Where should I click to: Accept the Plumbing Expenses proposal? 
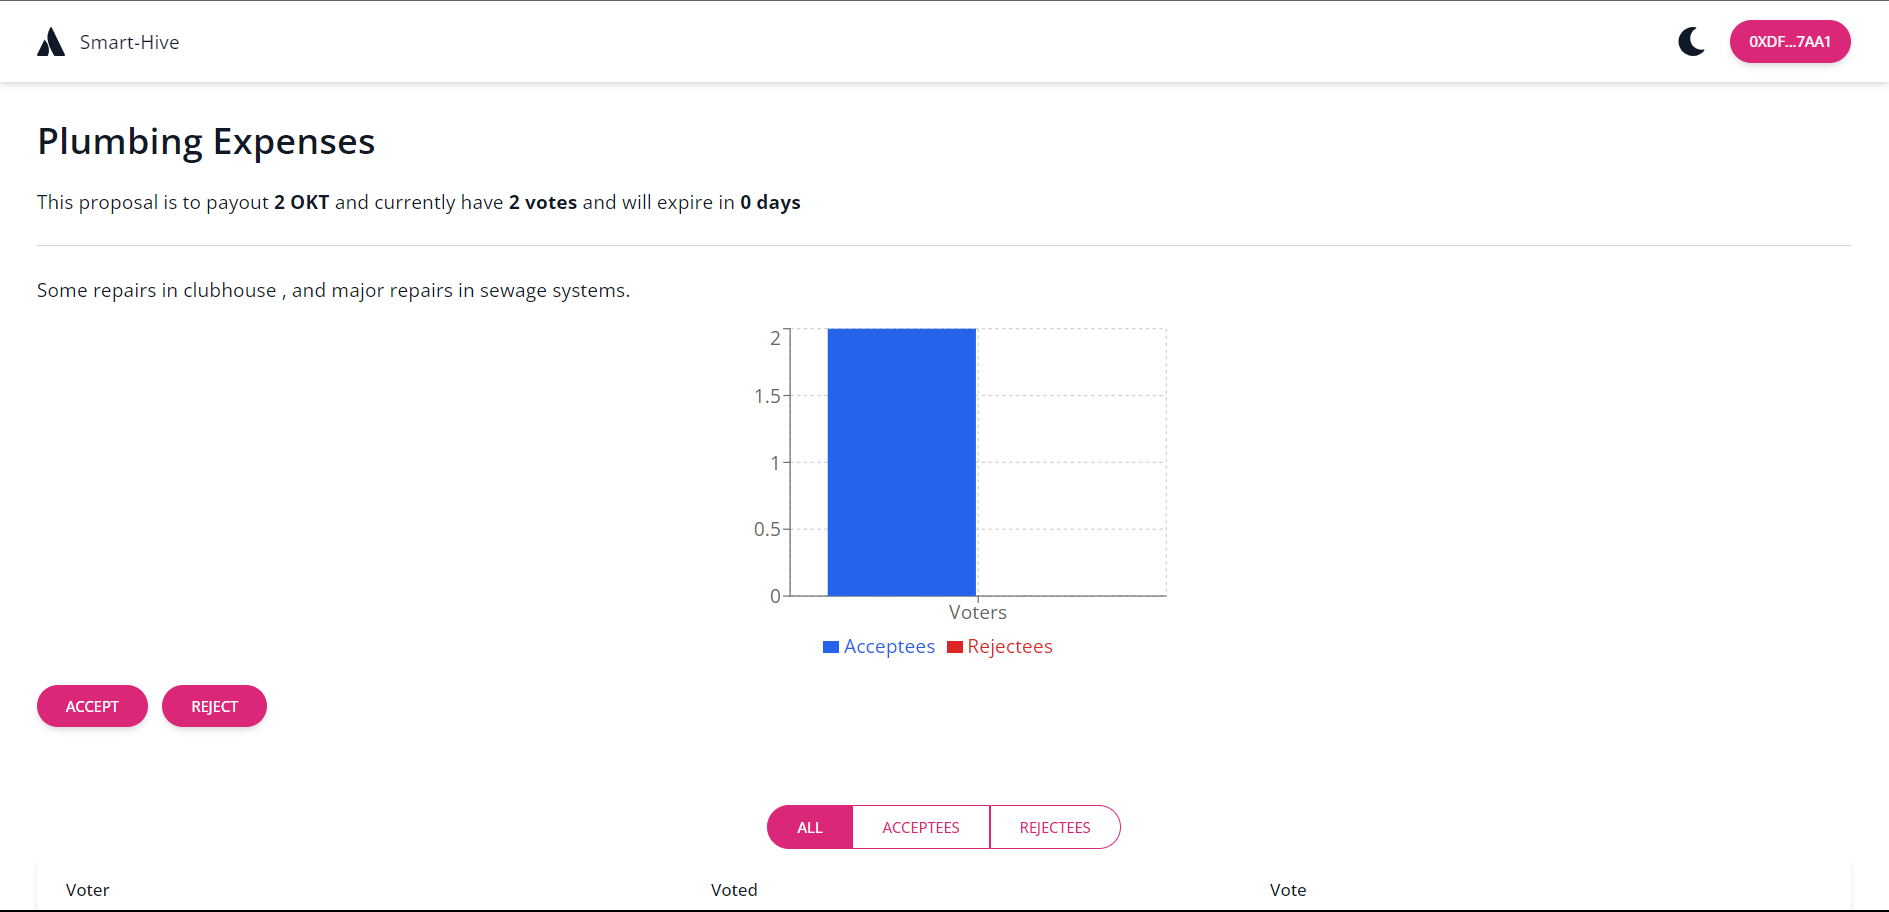coord(92,706)
